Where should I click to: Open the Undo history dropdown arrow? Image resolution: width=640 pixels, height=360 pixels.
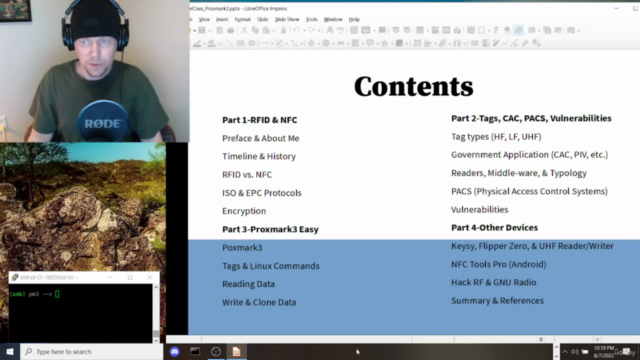[x=304, y=31]
